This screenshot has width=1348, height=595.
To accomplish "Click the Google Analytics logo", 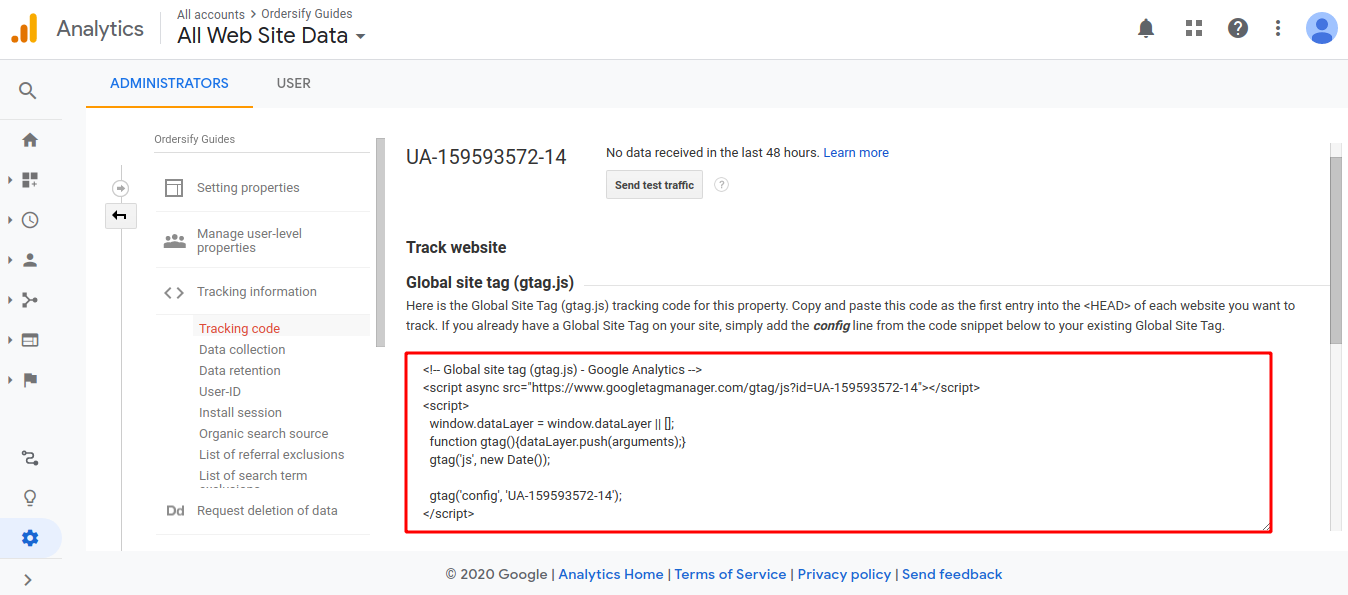I will point(24,29).
